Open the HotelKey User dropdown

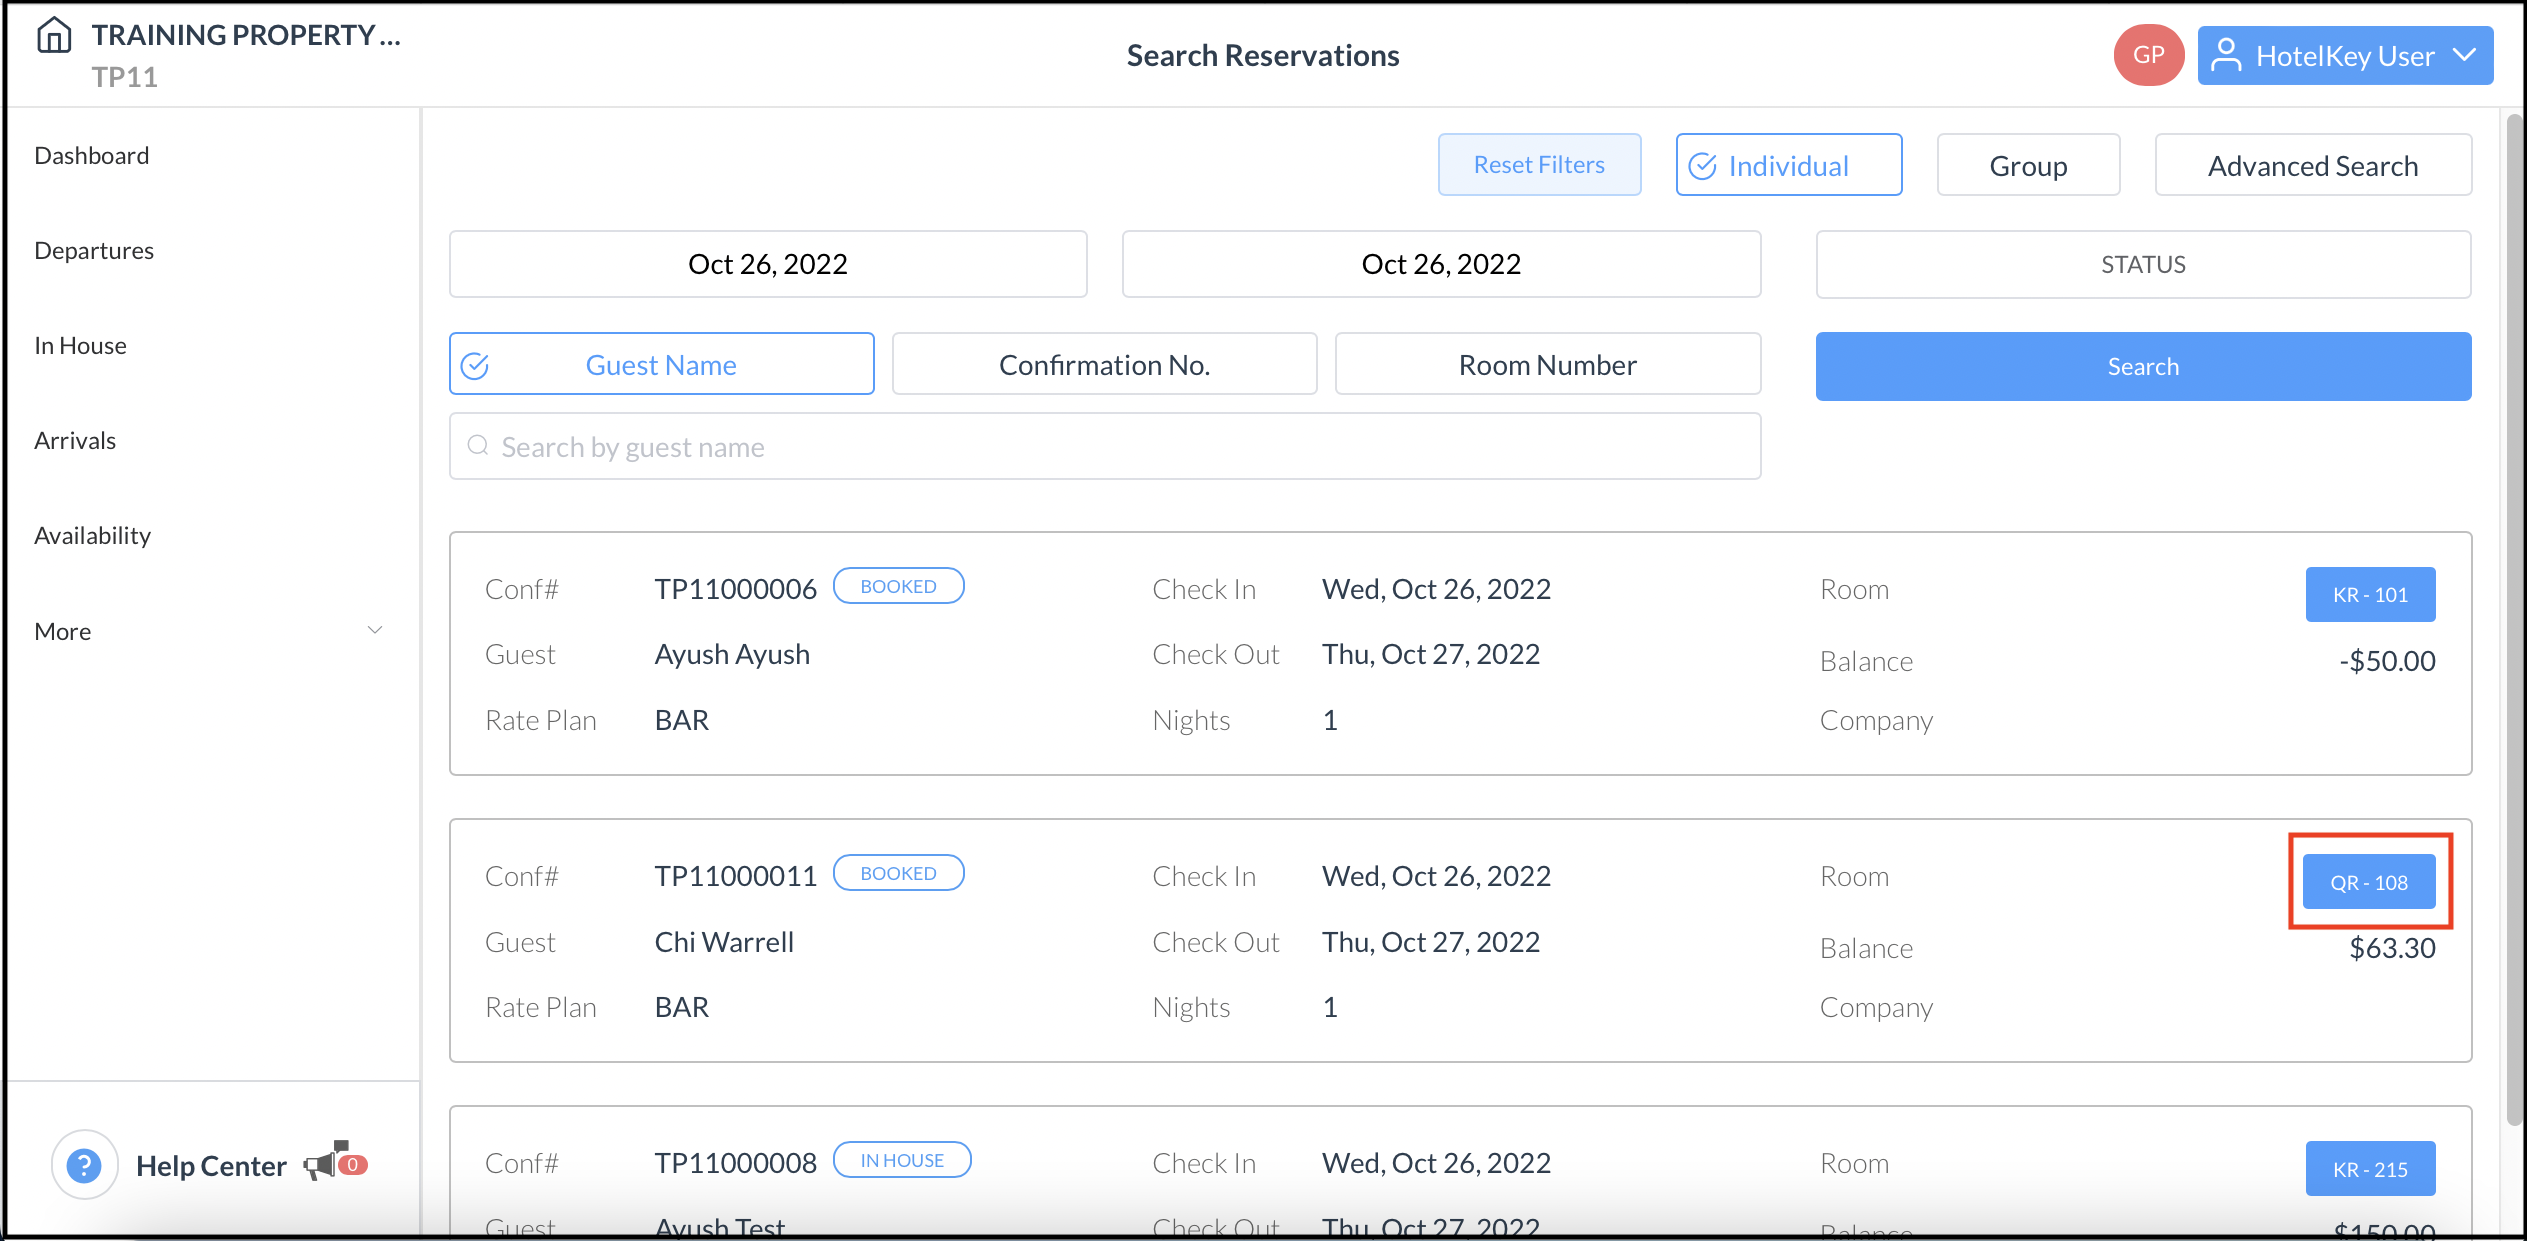point(2464,55)
